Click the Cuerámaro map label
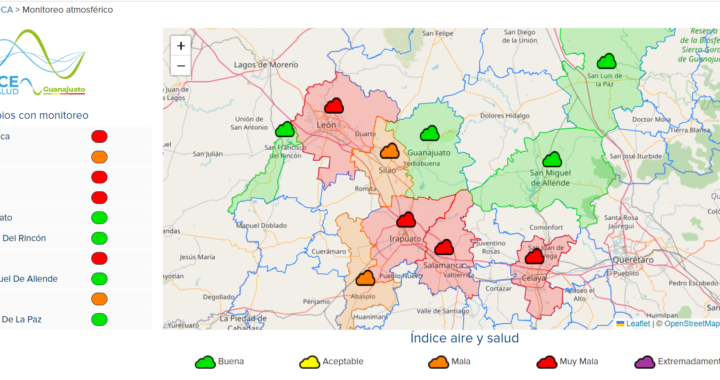The height and width of the screenshot is (380, 720). point(329,251)
